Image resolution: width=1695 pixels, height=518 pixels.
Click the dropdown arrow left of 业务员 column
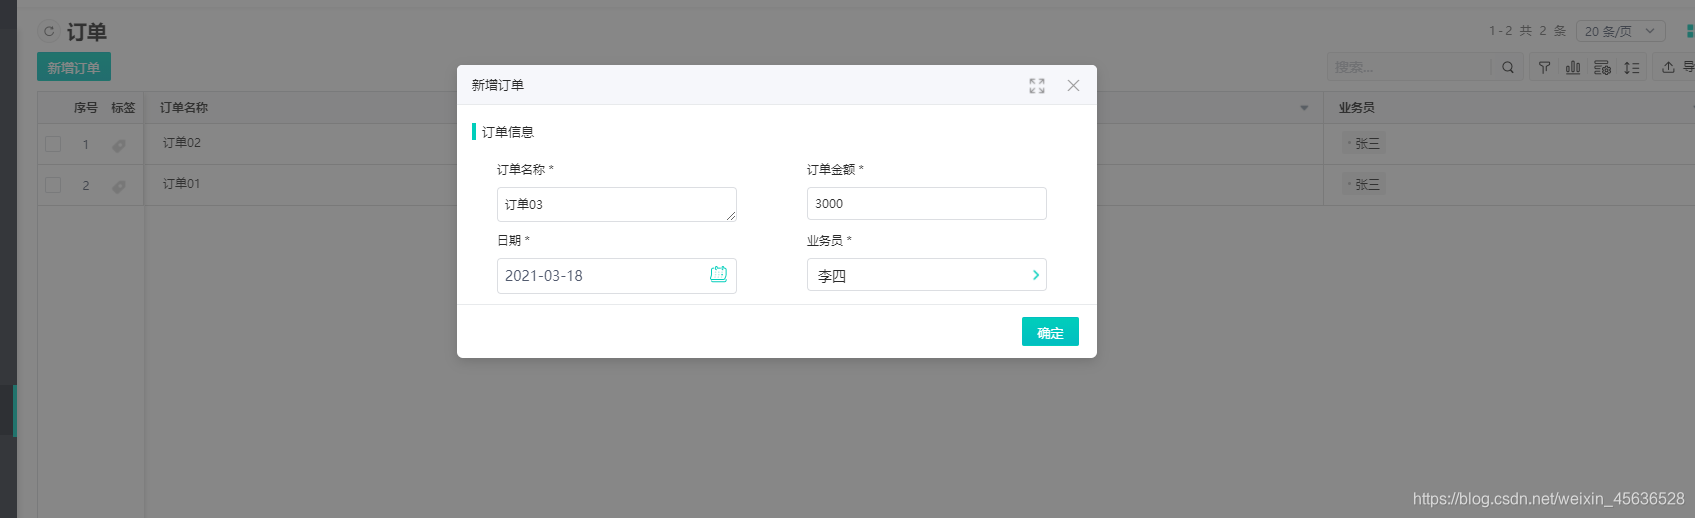[1304, 108]
